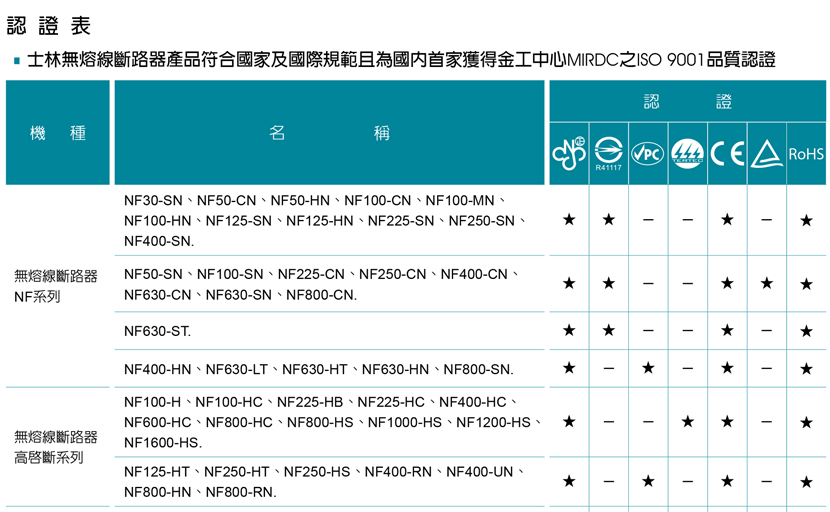Click the CE star in the NF50-SN row
830x512 pixels.
point(727,283)
